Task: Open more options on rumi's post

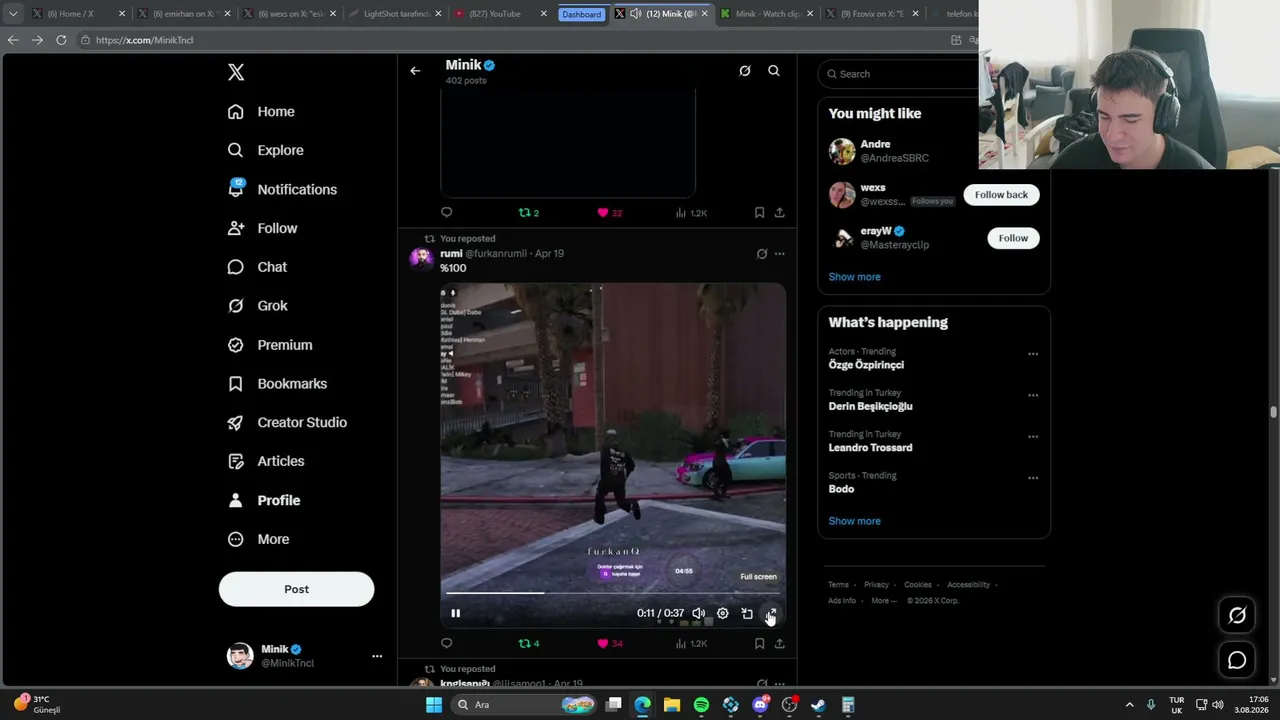Action: pyautogui.click(x=780, y=254)
